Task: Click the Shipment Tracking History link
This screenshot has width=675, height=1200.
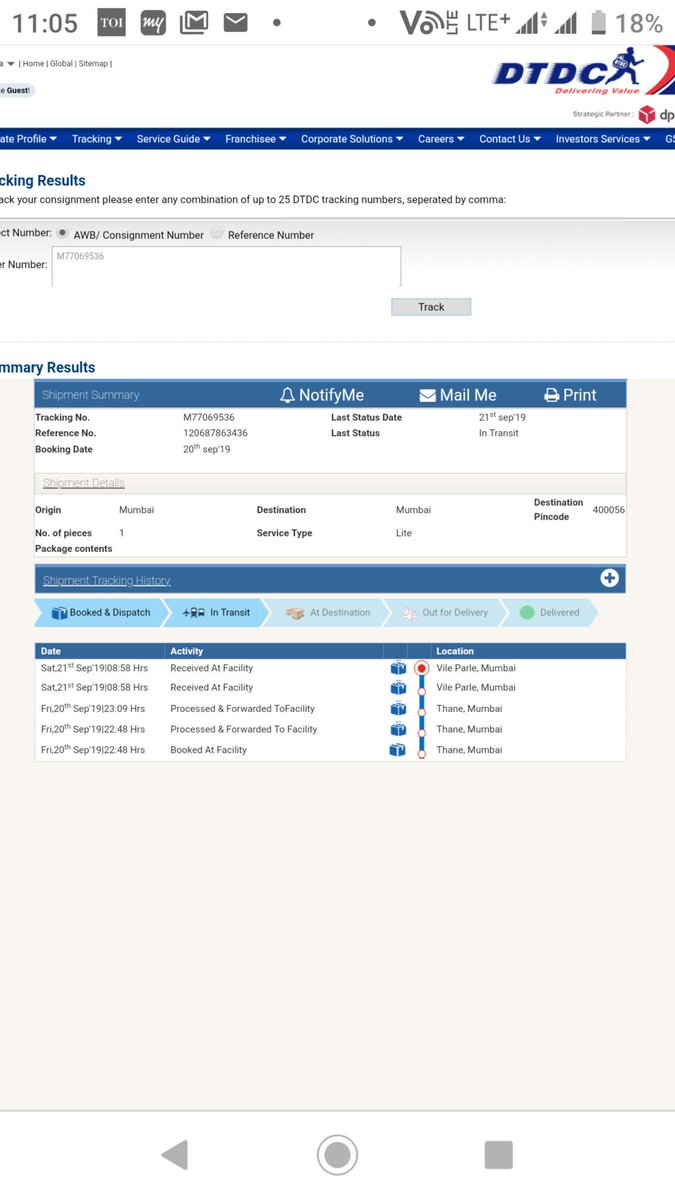Action: coord(106,580)
